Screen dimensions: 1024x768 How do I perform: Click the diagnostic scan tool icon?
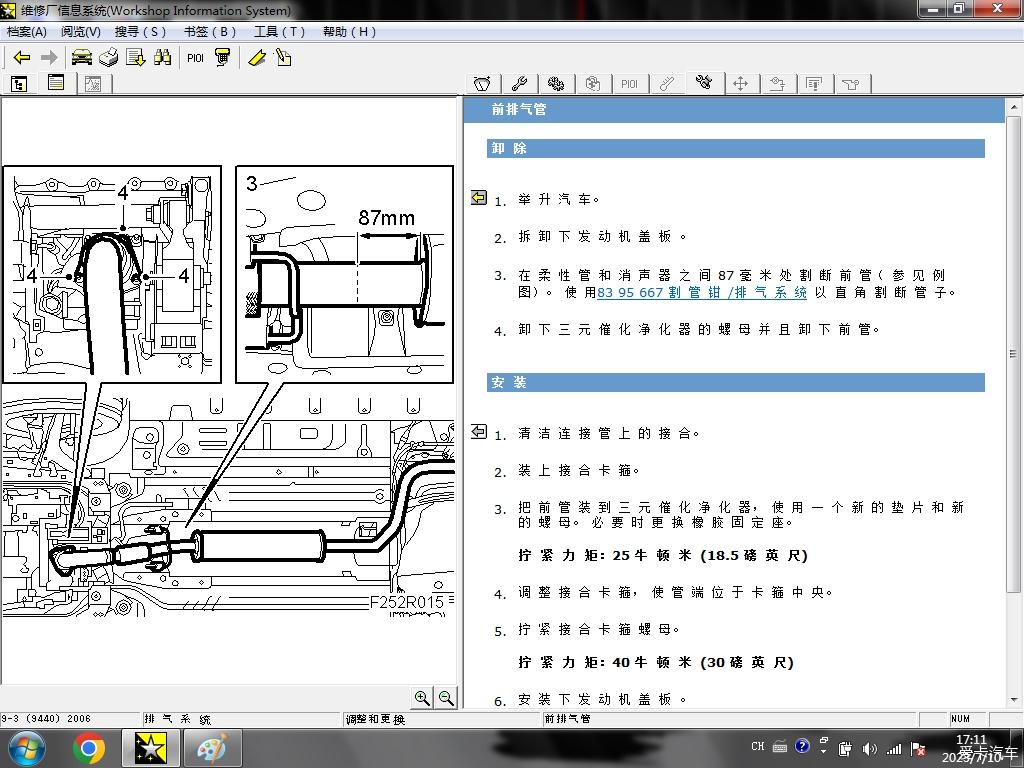[x=223, y=58]
